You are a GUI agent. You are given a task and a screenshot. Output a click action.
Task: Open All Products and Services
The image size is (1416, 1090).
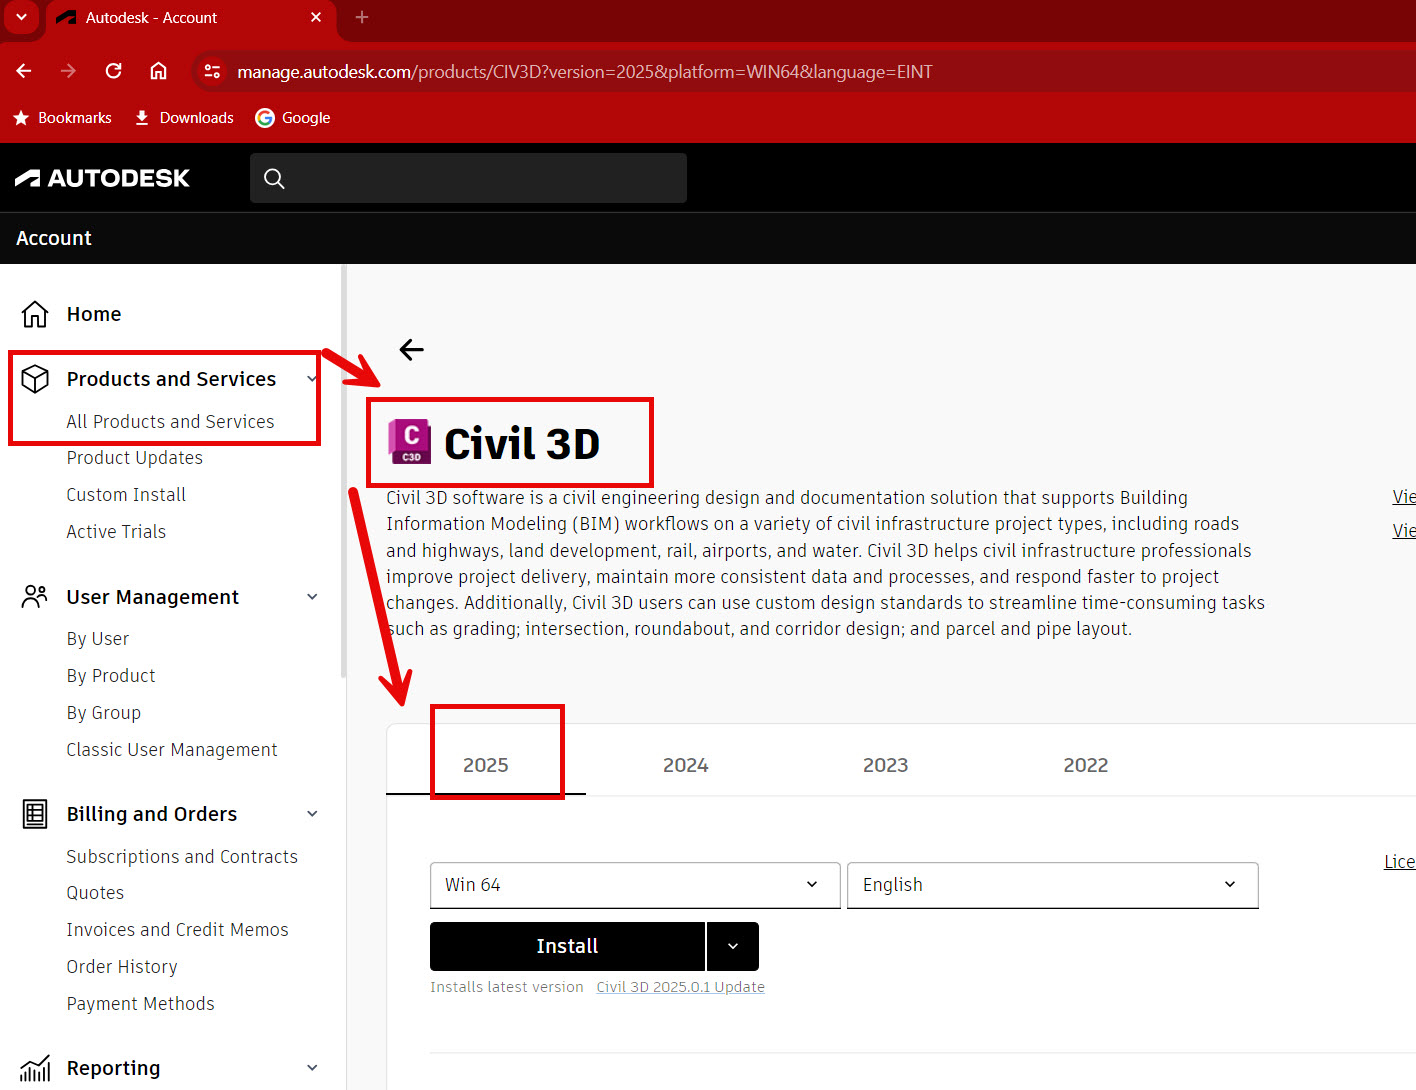coord(170,422)
